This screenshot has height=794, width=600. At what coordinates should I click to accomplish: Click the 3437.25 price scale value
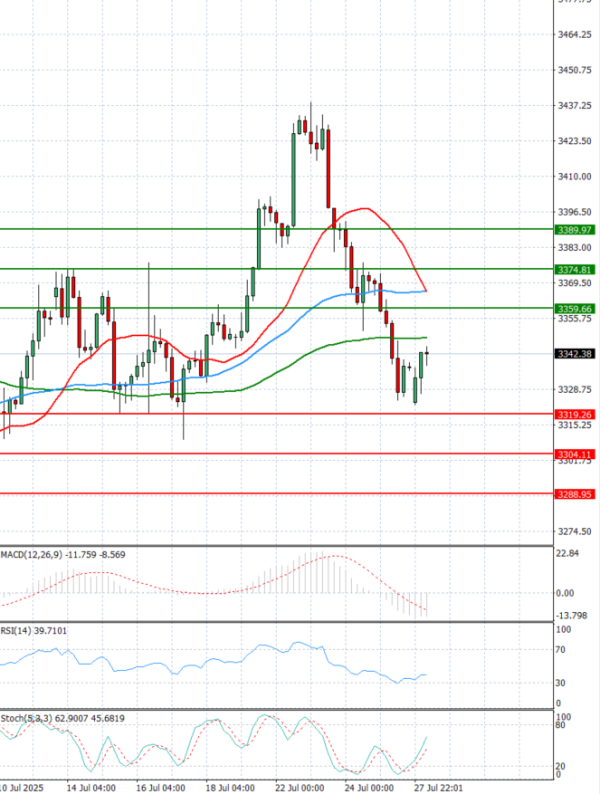575,105
